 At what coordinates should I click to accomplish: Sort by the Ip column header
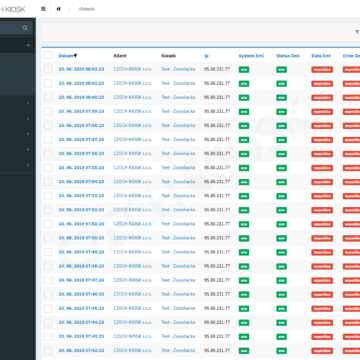coord(206,56)
